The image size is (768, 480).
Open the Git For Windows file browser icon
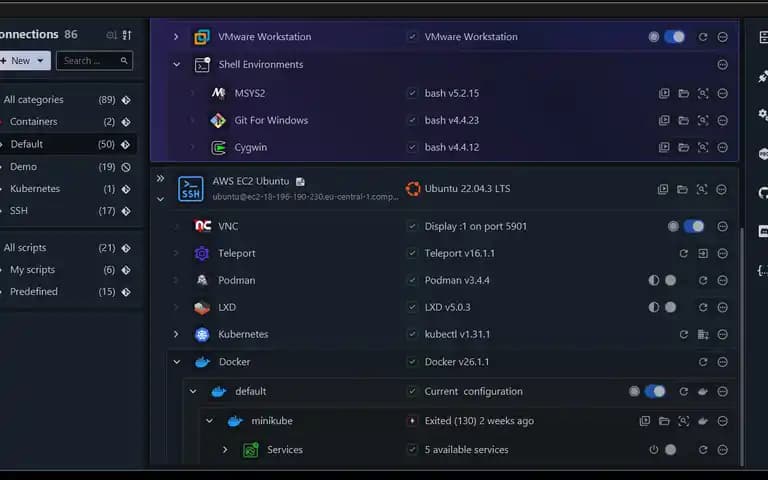click(684, 120)
